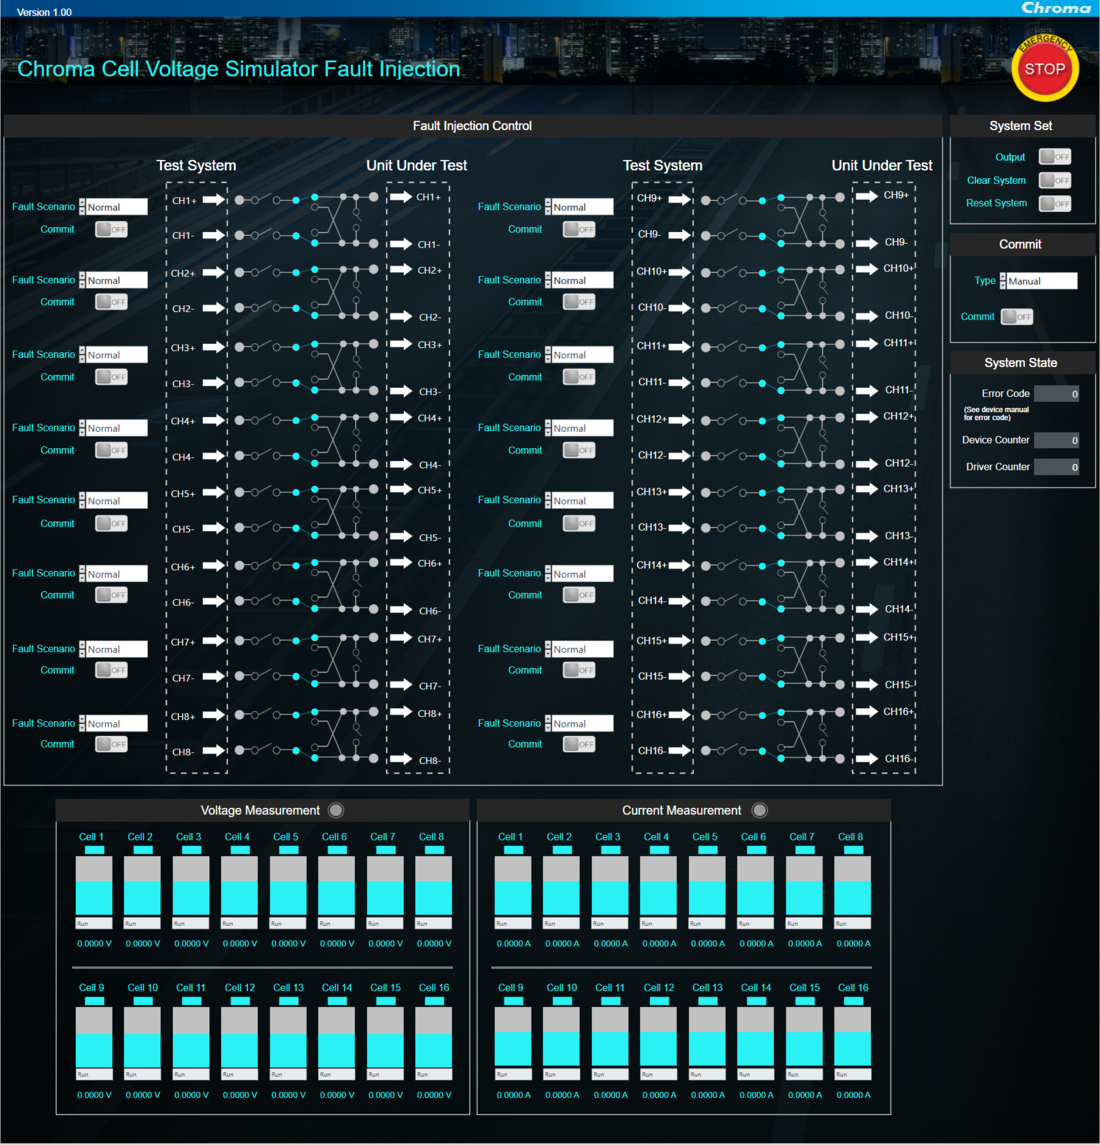Click the CH5- Test System input arrow
The height and width of the screenshot is (1145, 1100).
pos(214,528)
